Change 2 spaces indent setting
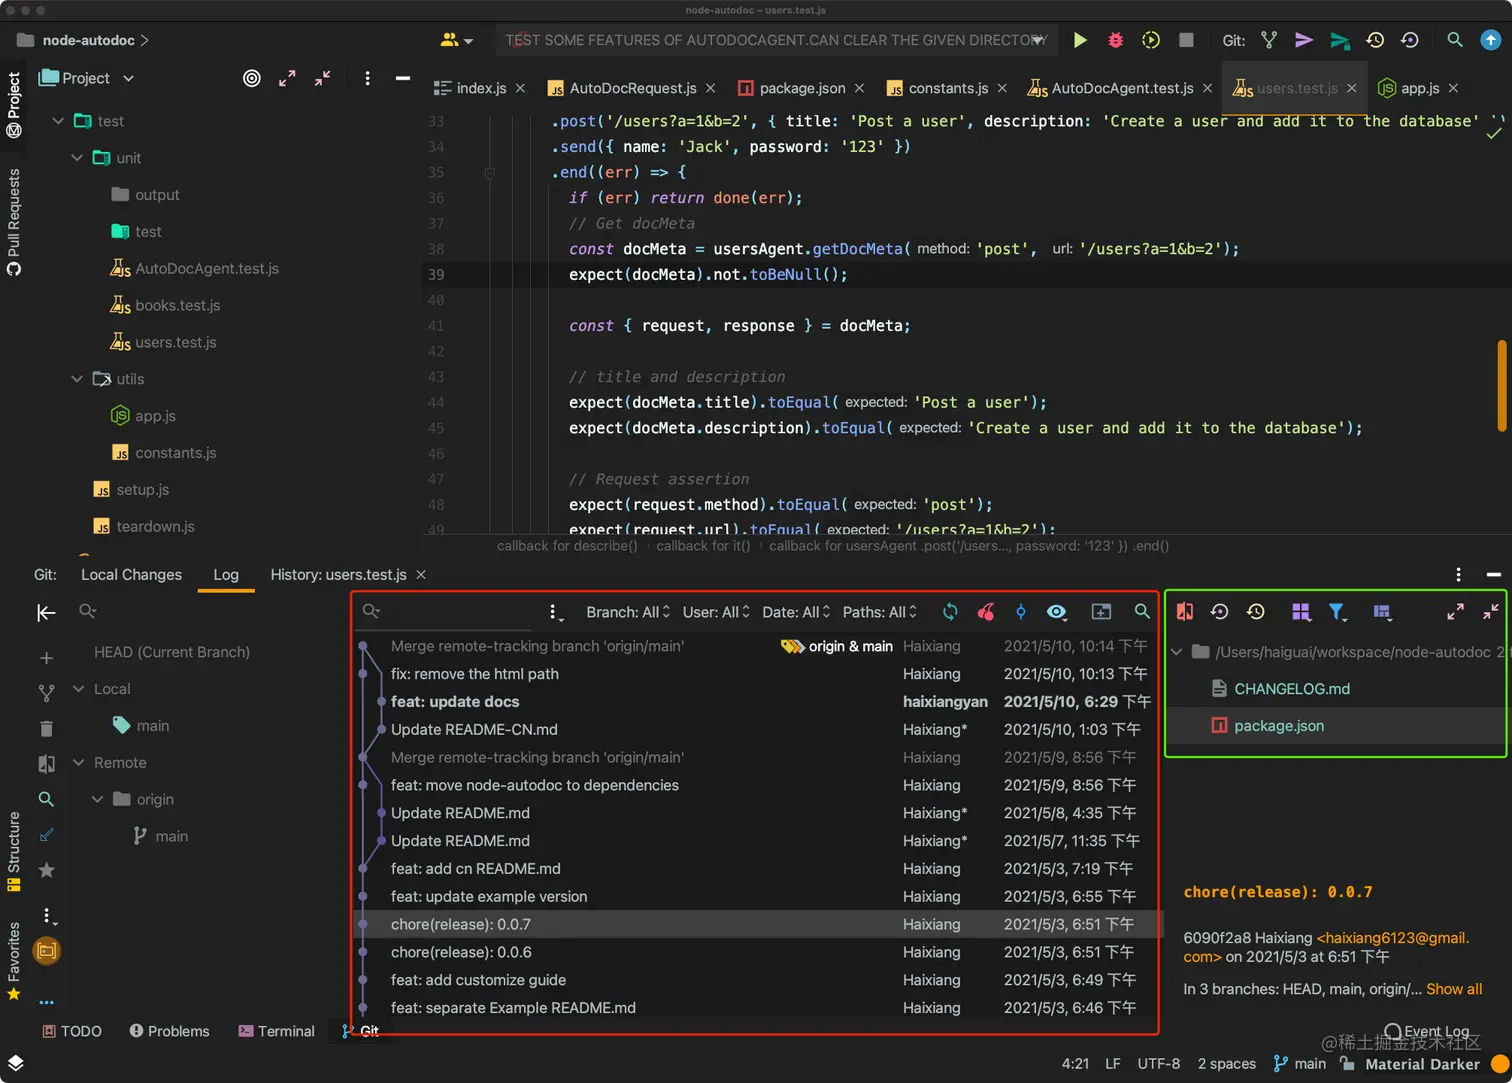This screenshot has height=1083, width=1512. pos(1226,1064)
